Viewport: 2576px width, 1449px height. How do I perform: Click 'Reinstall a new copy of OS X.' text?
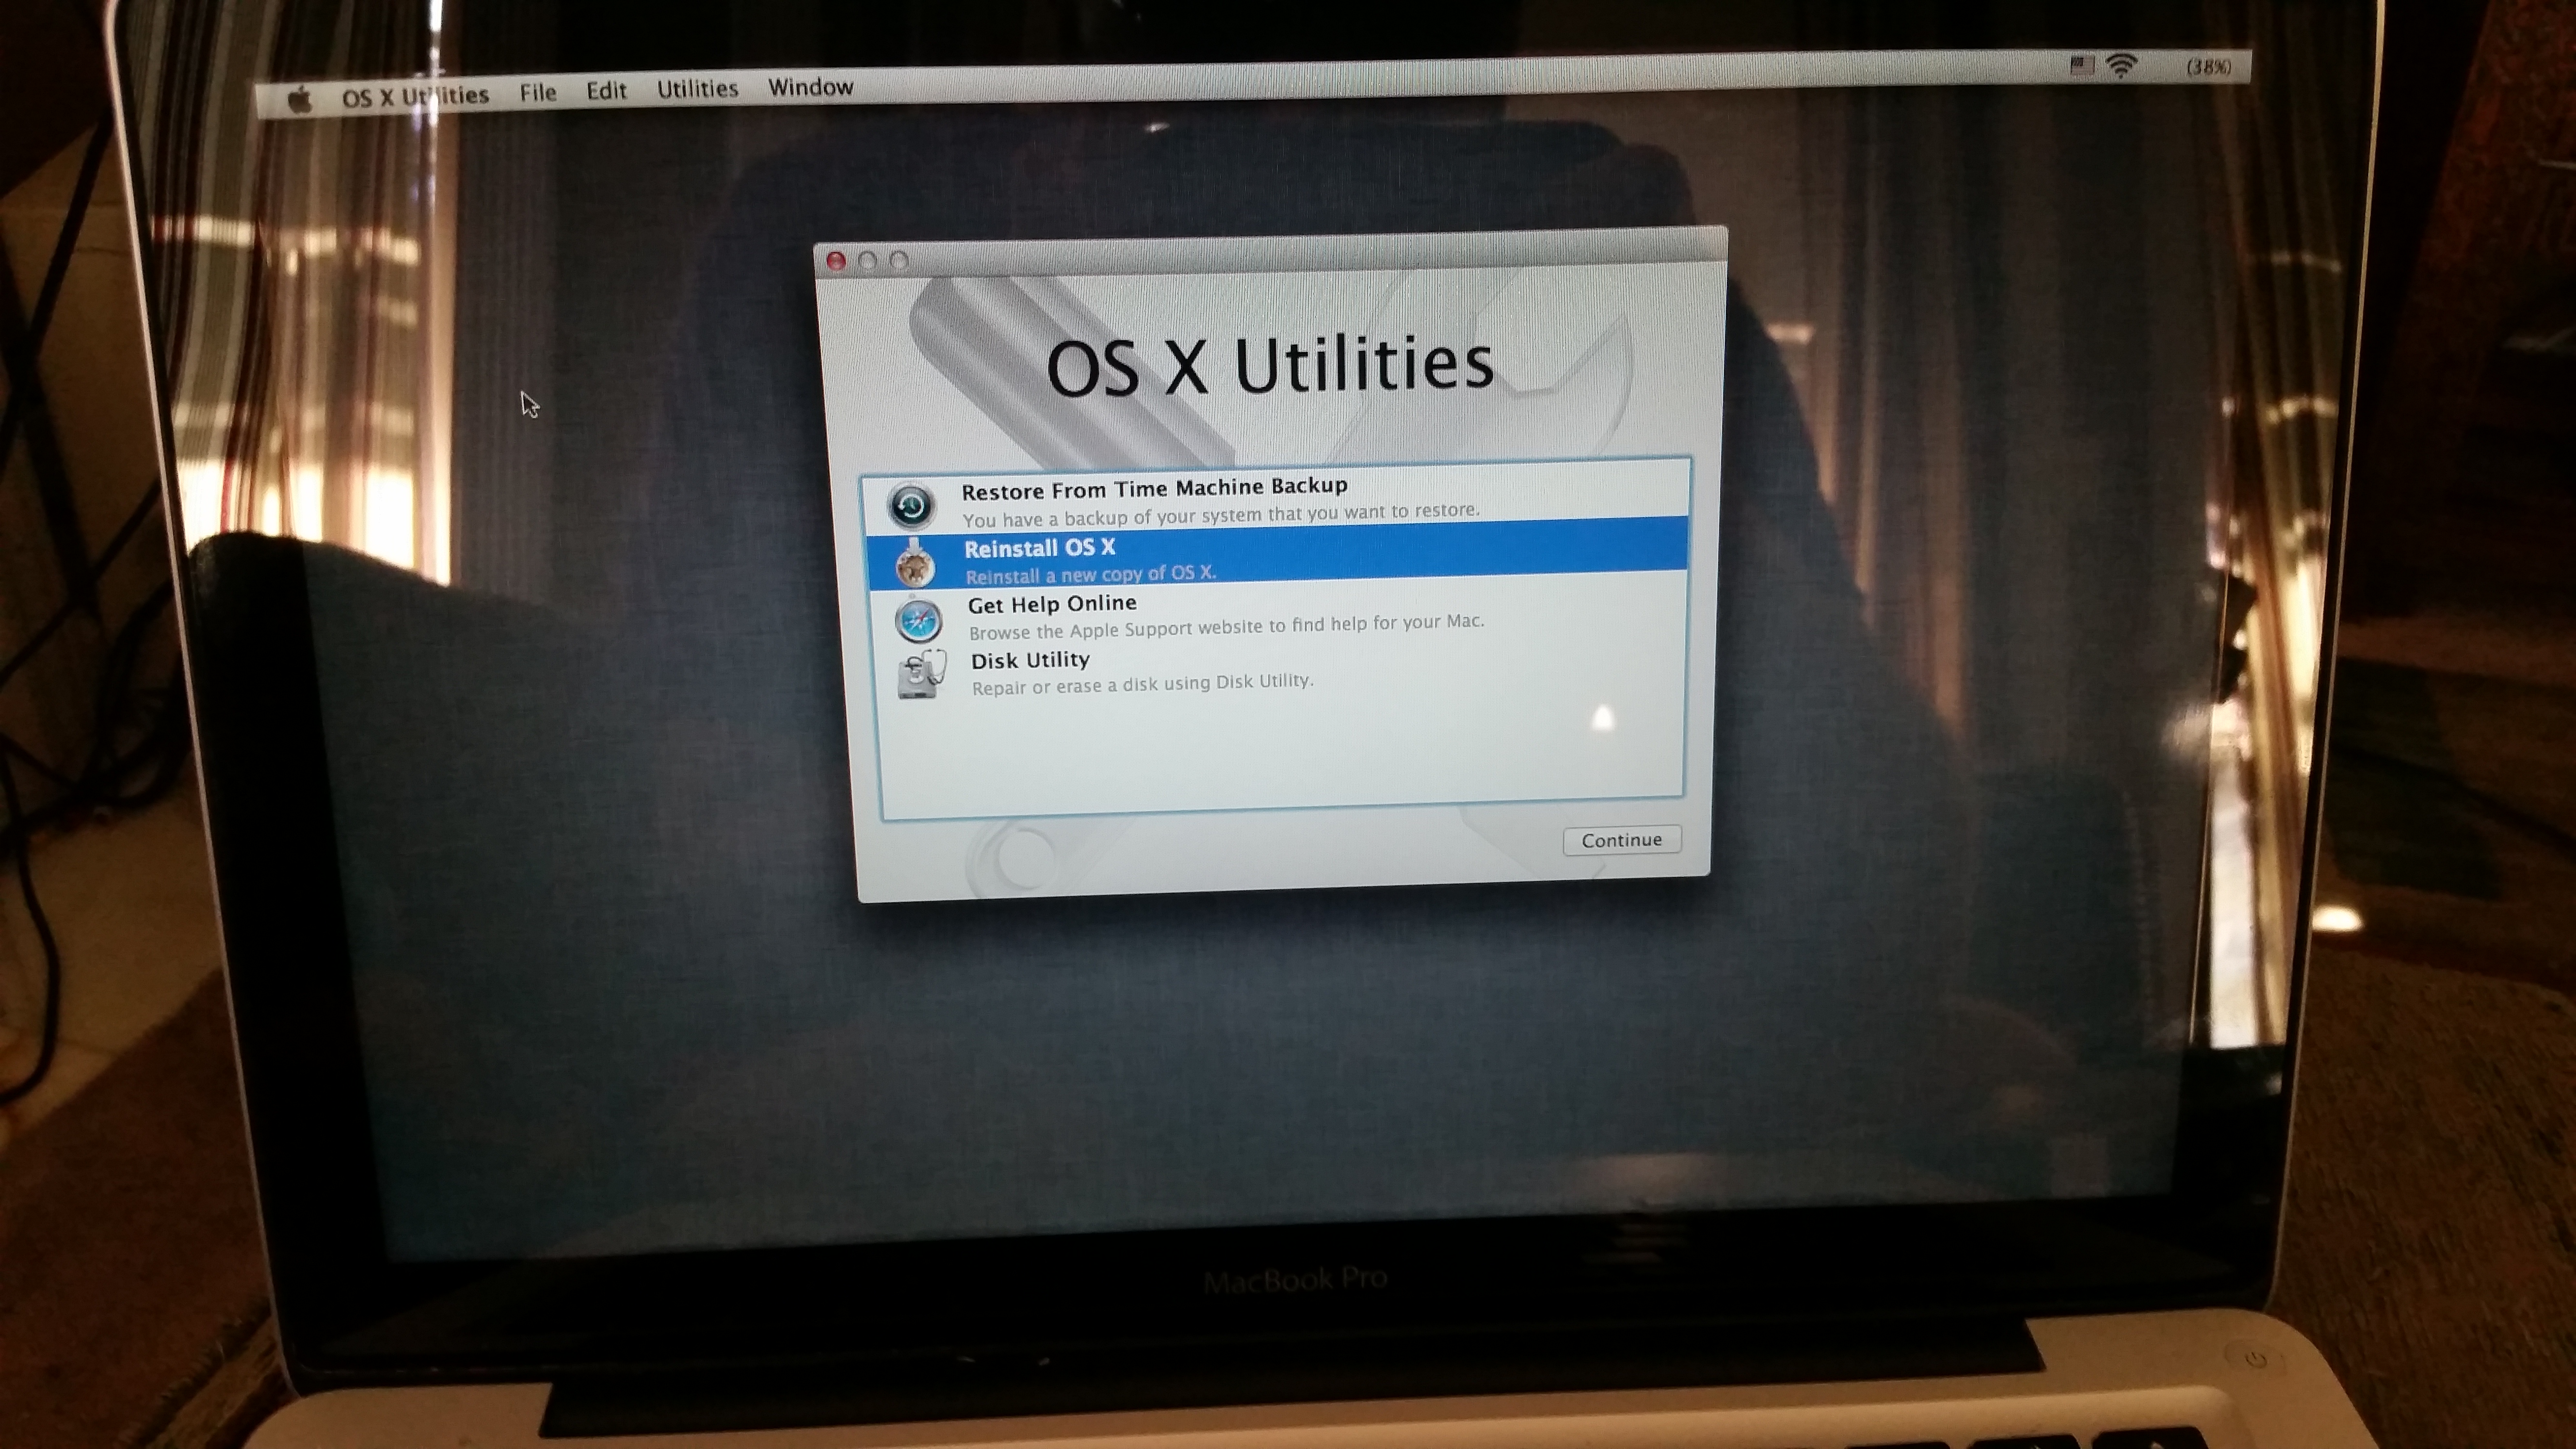1090,574
